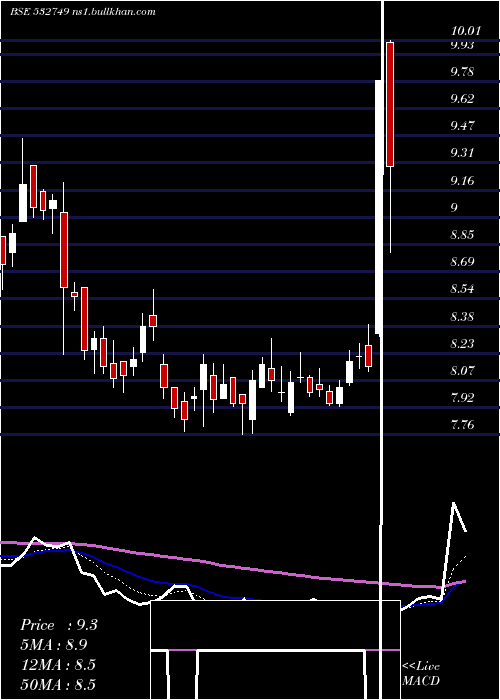
Task: Select the 9.93 price axis label
Action: tap(462, 45)
